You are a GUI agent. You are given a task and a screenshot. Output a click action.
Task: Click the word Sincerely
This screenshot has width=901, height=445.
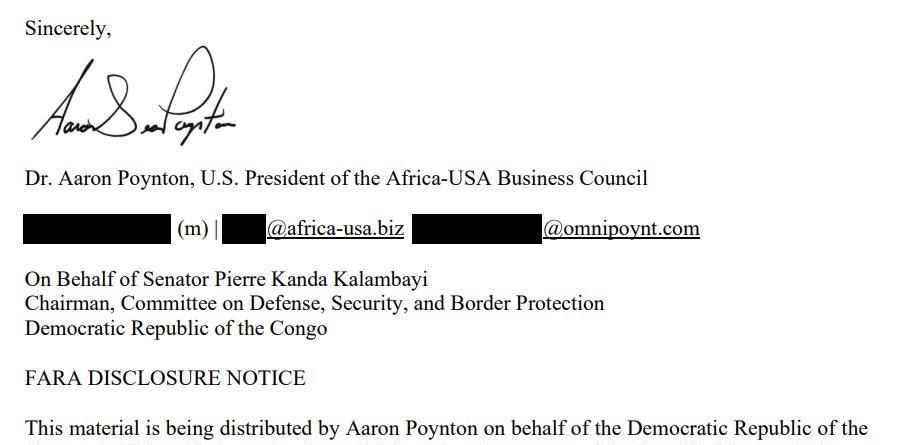point(68,29)
